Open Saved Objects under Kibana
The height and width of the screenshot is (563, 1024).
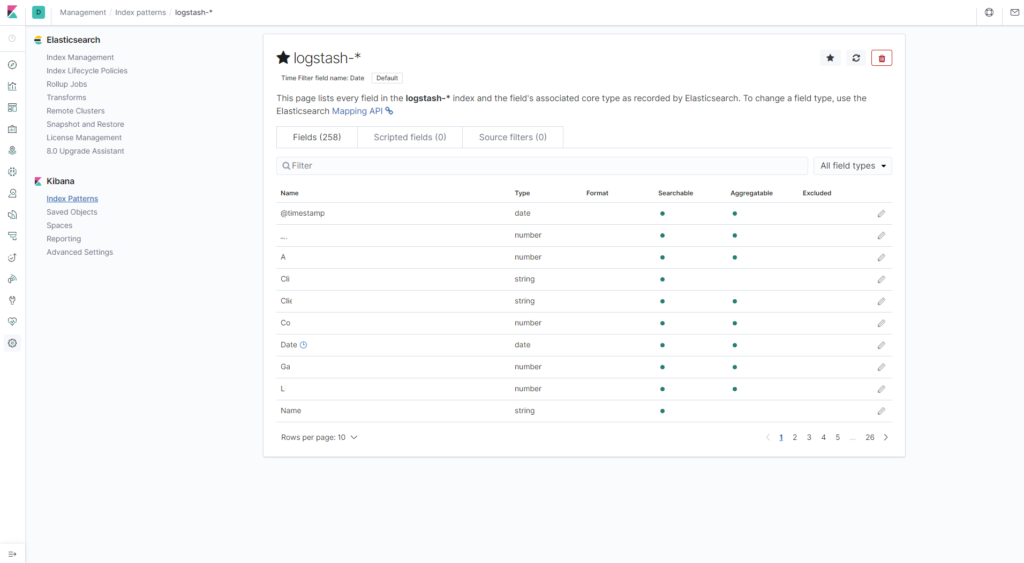coord(71,212)
